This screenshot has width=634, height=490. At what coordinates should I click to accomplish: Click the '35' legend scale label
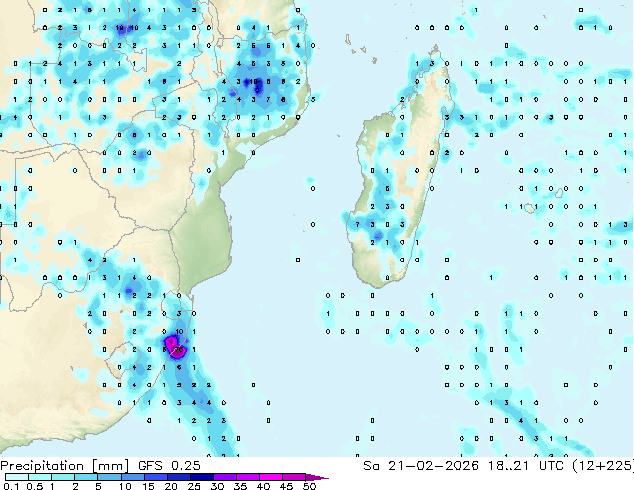click(240, 486)
